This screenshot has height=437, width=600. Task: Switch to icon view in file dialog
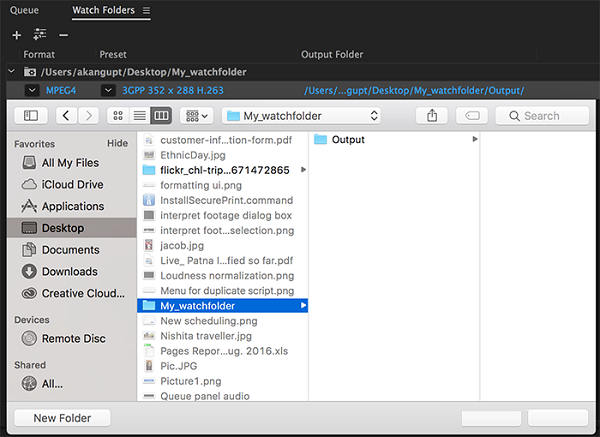[118, 116]
